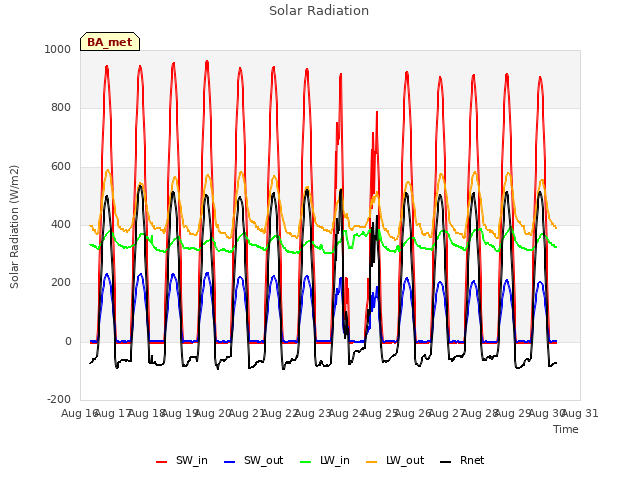The height and width of the screenshot is (480, 640).
Task: Click the Solar Radiation (W/m2) y-axis label
Action: pos(14,227)
